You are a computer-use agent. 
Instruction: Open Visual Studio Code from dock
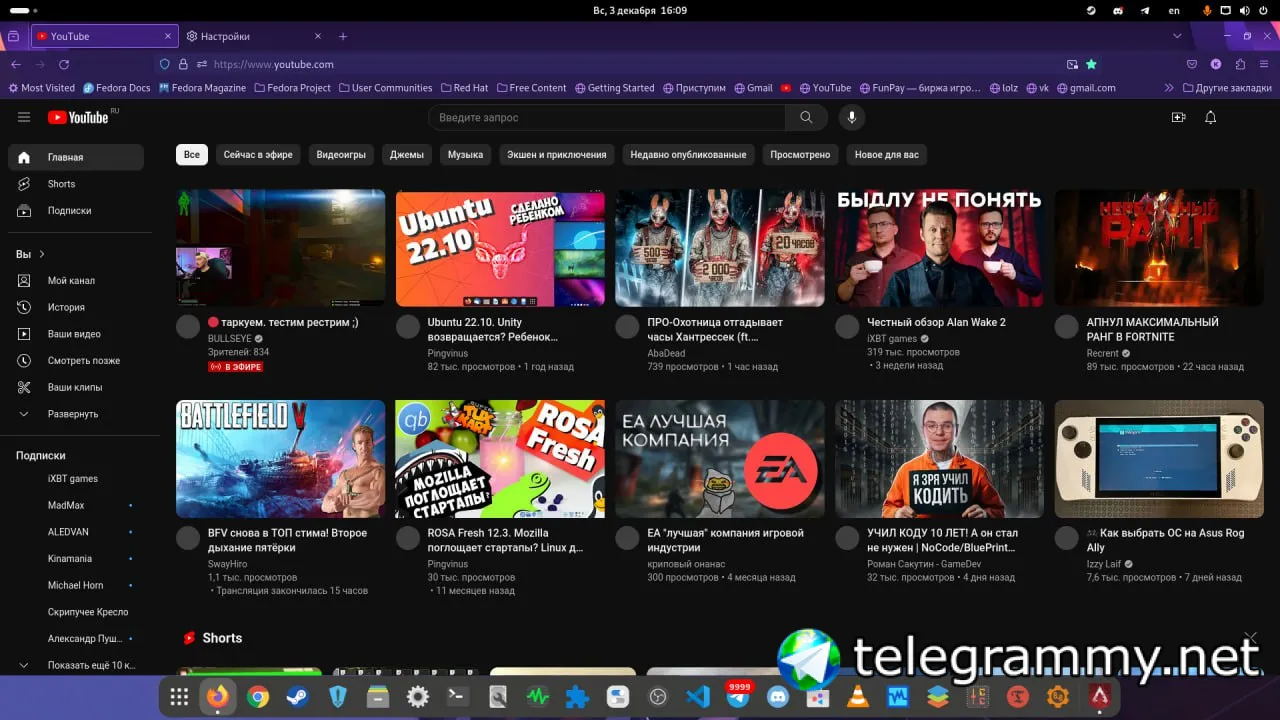point(698,697)
